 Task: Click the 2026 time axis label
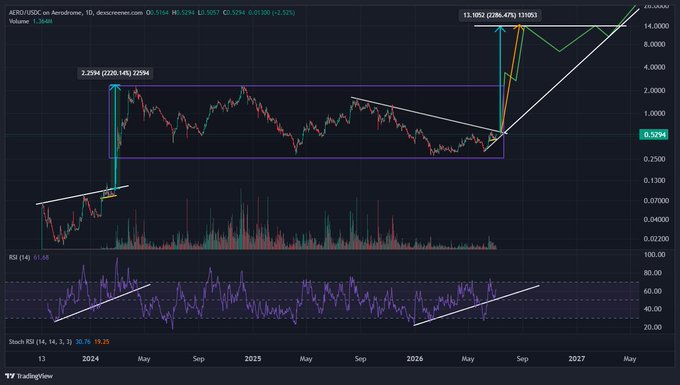415,359
